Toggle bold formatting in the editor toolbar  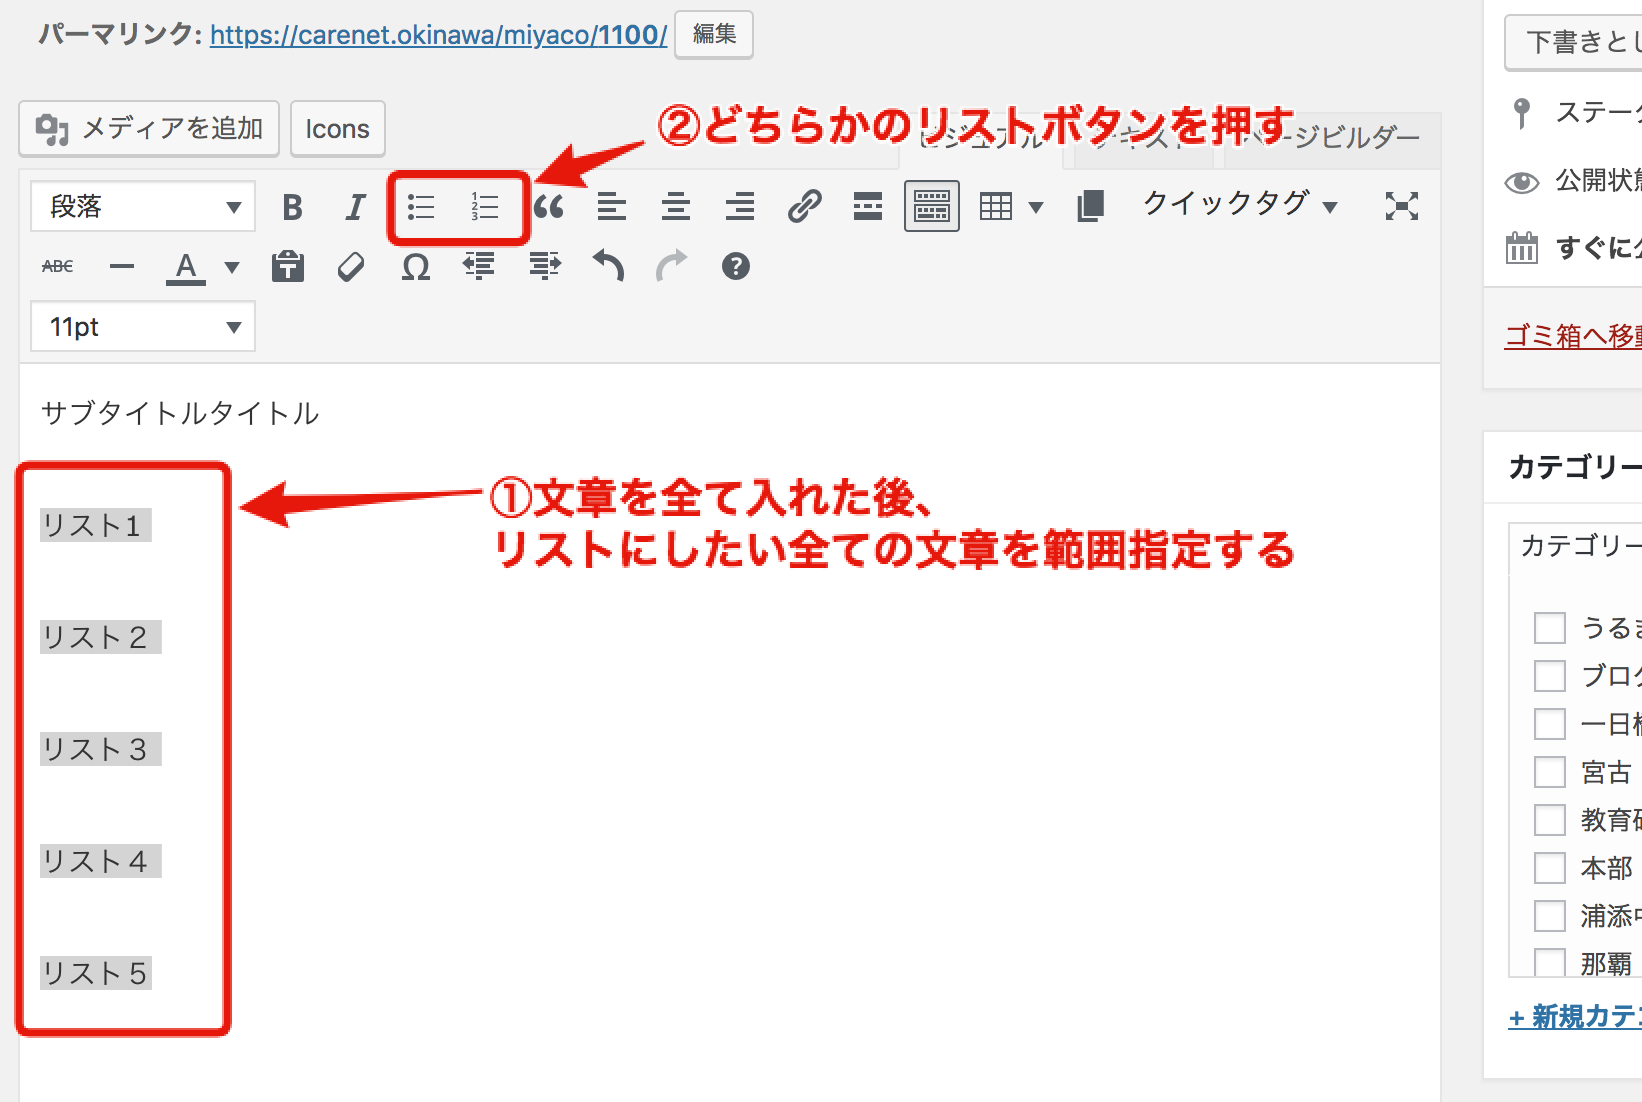point(292,207)
